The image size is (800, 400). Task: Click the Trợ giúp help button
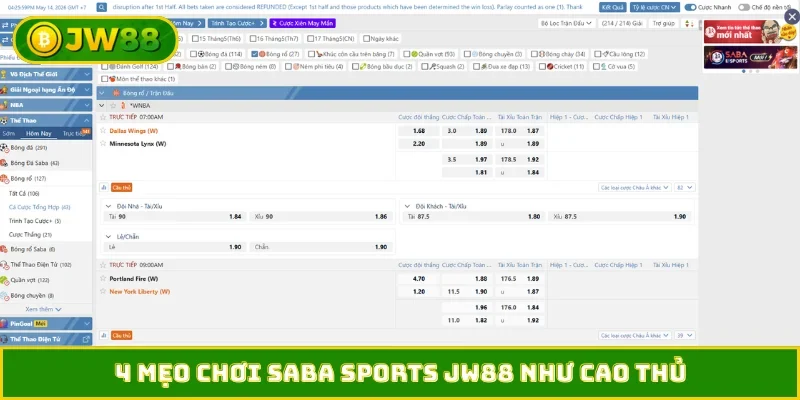664,23
